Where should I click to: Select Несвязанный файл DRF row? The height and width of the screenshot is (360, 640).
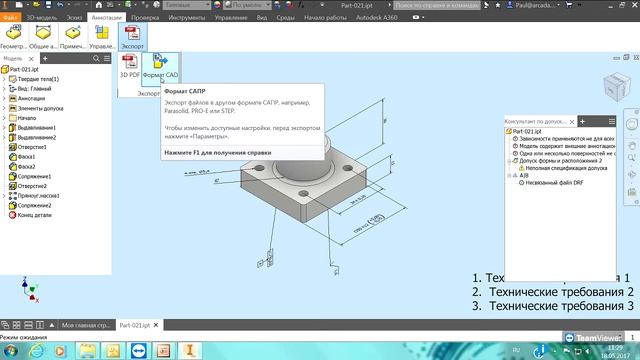click(x=551, y=183)
